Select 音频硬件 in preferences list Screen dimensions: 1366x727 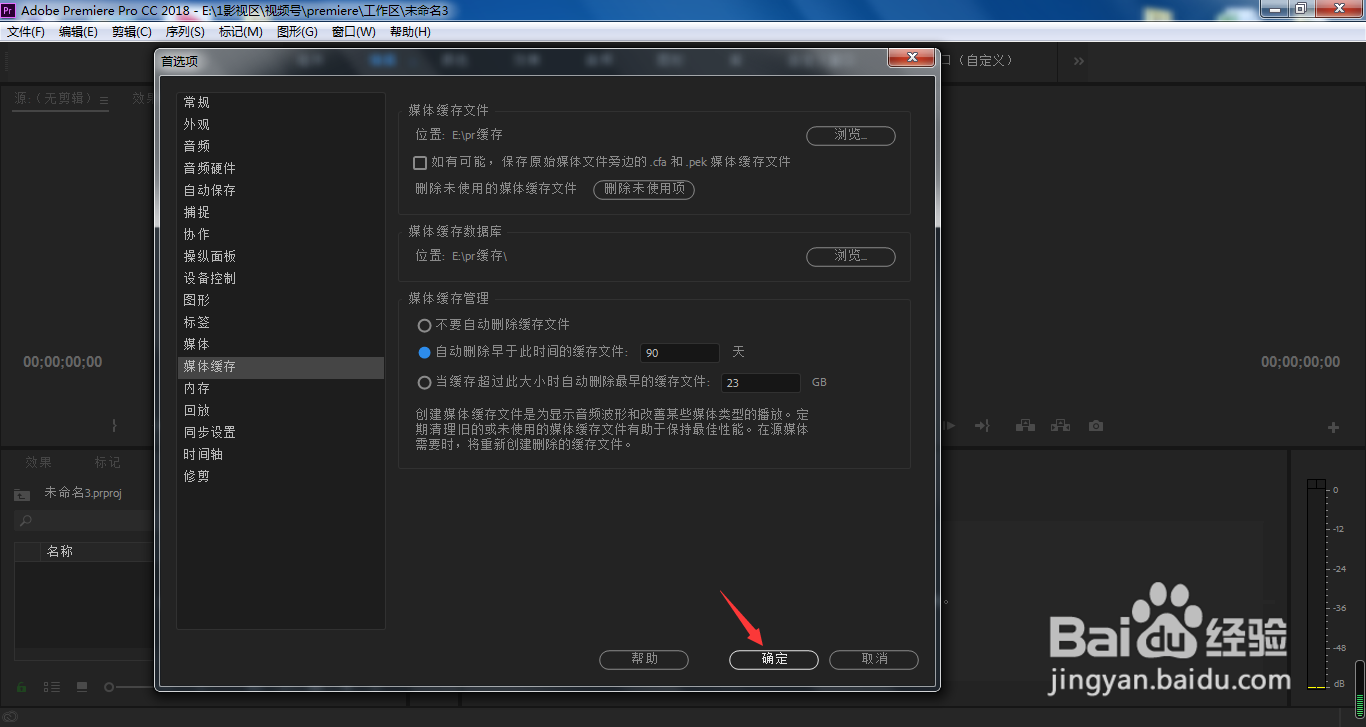click(281, 169)
